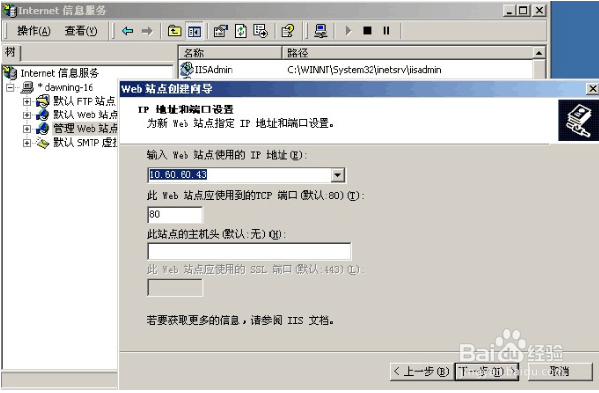This screenshot has width=599, height=393.
Task: Click the 默认 SMTP mail icon
Action: (x=43, y=143)
